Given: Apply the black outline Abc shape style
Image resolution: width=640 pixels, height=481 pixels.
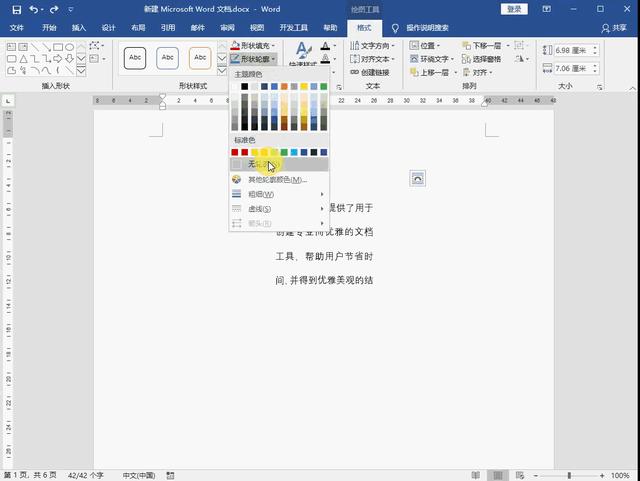Looking at the screenshot, I should coord(135,58).
